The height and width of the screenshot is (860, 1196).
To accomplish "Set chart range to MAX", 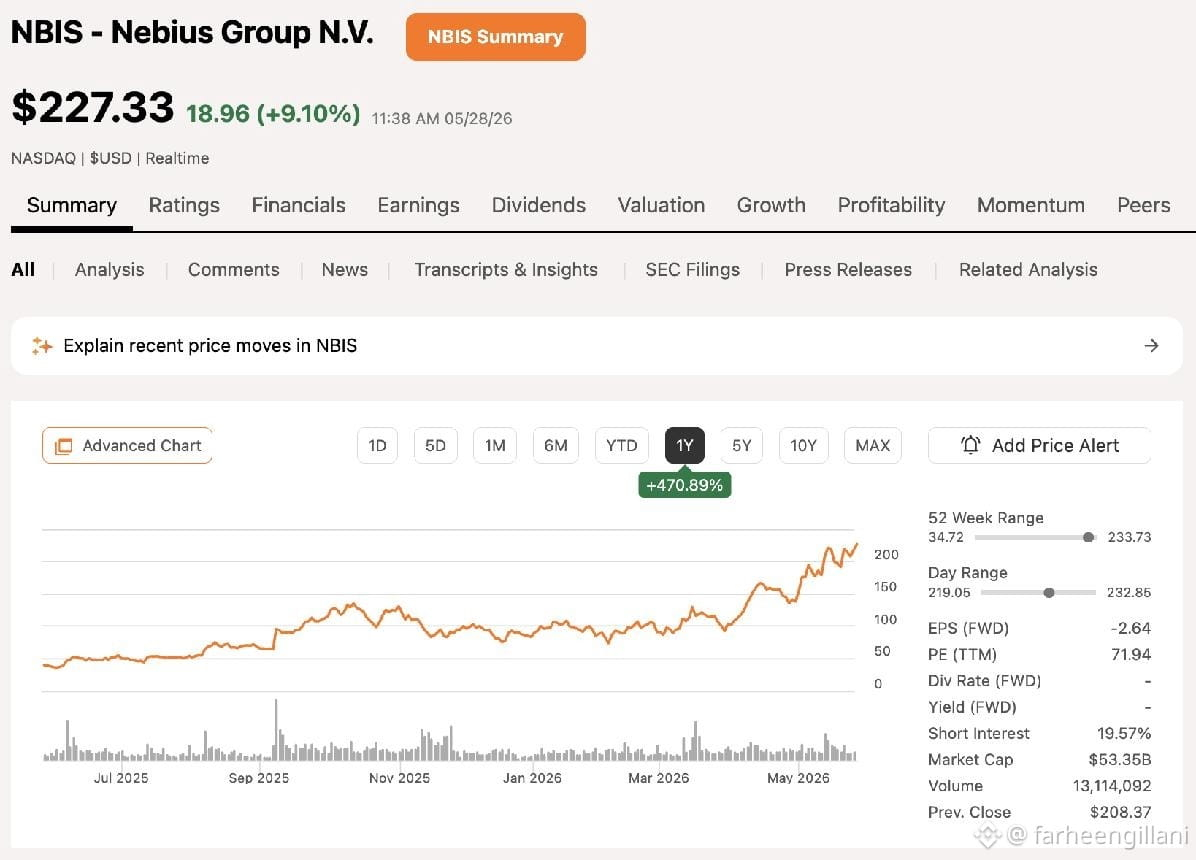I will click(873, 446).
